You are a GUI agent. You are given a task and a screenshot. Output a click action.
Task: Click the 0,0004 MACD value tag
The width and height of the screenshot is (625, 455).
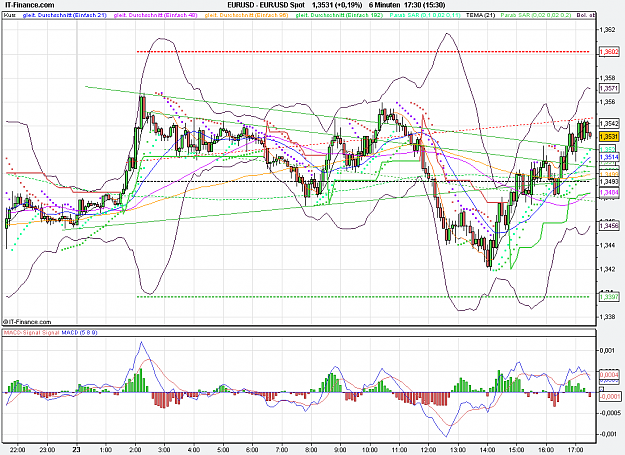(x=609, y=375)
